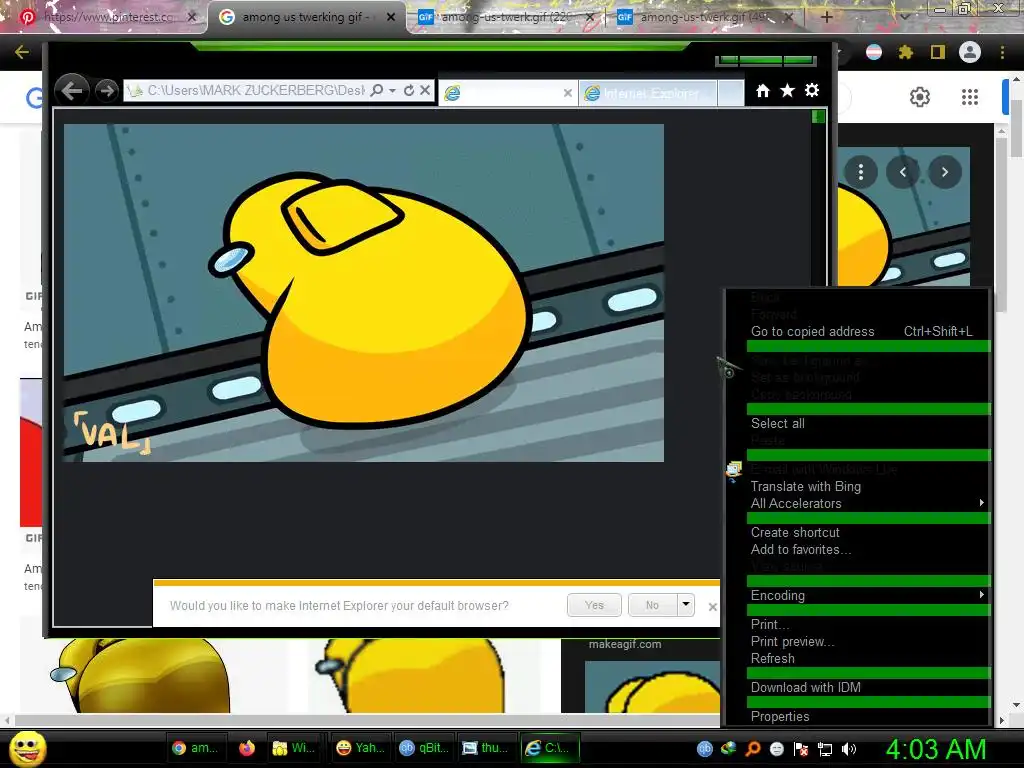Refresh page via address bar icon

409,90
